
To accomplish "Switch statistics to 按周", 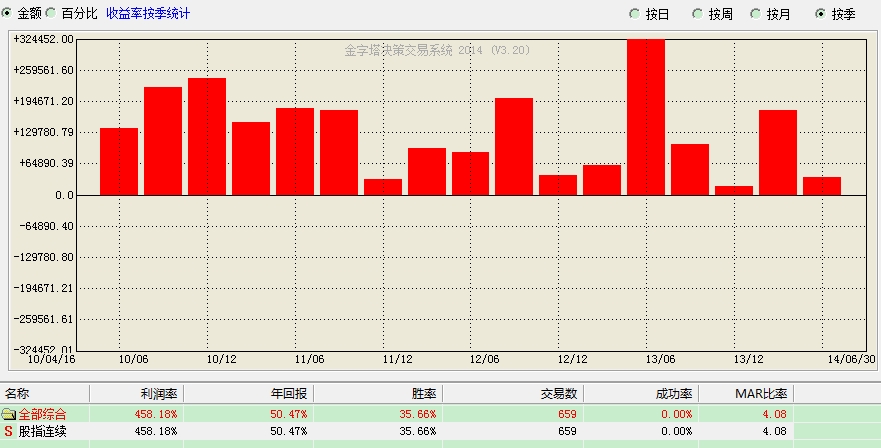I will point(698,14).
